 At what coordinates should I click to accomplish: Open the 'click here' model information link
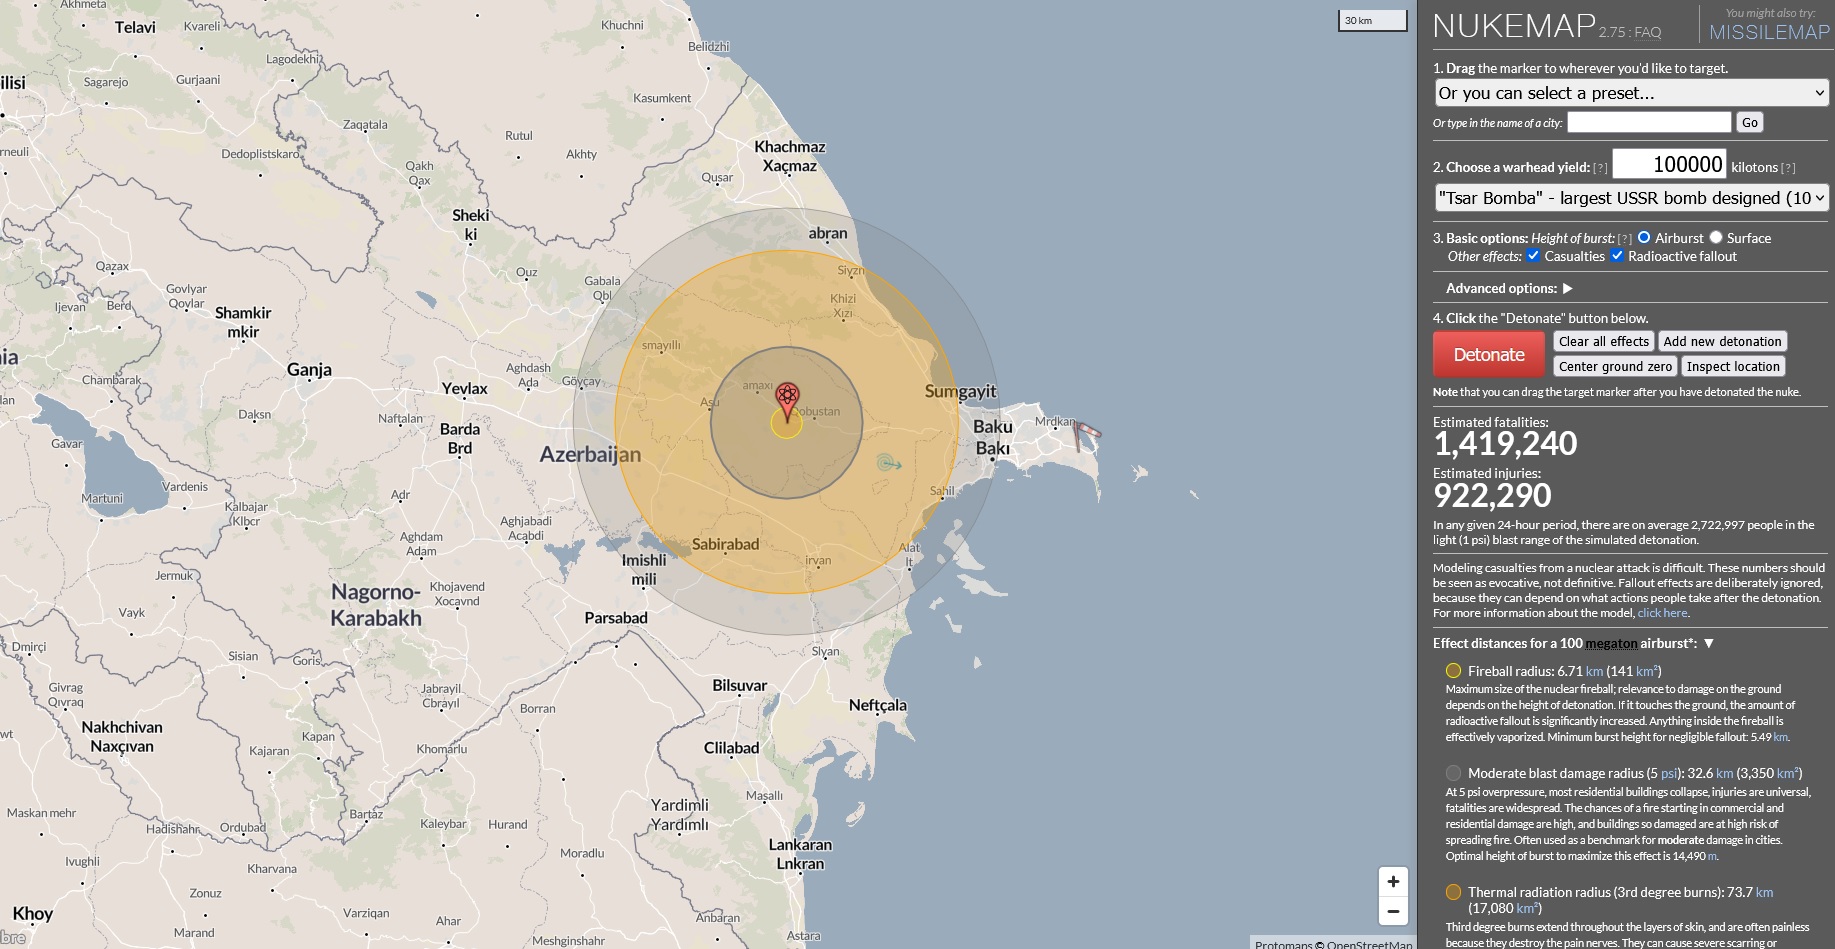(x=1662, y=613)
